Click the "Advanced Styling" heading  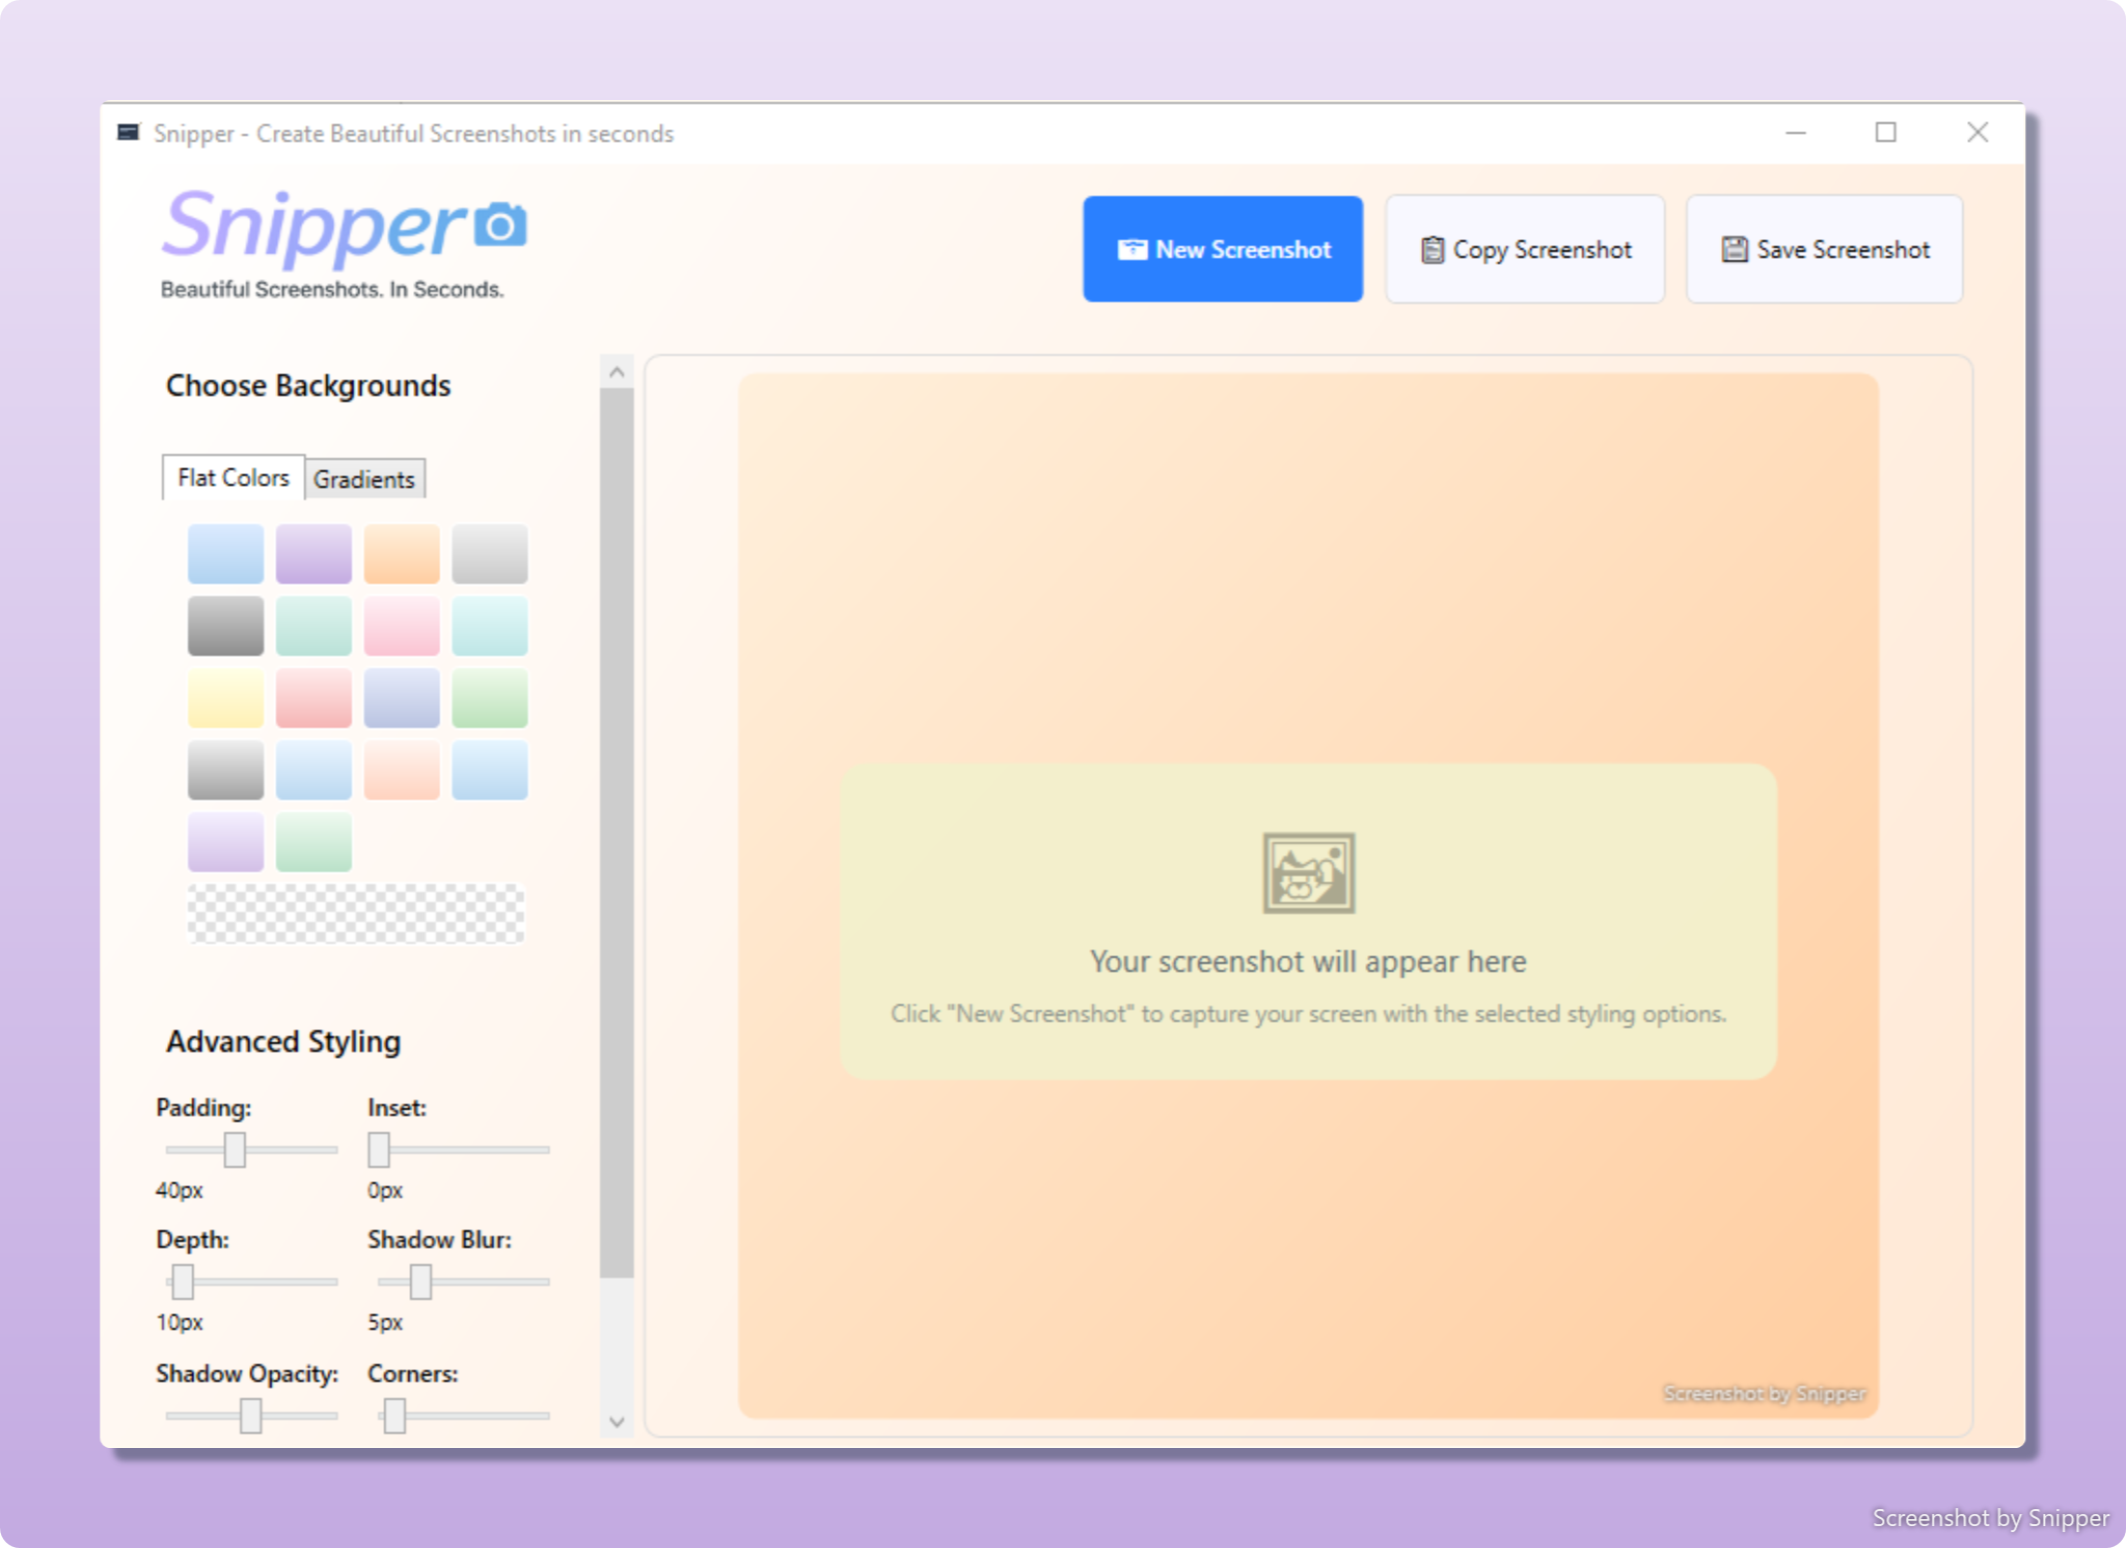[x=283, y=1041]
